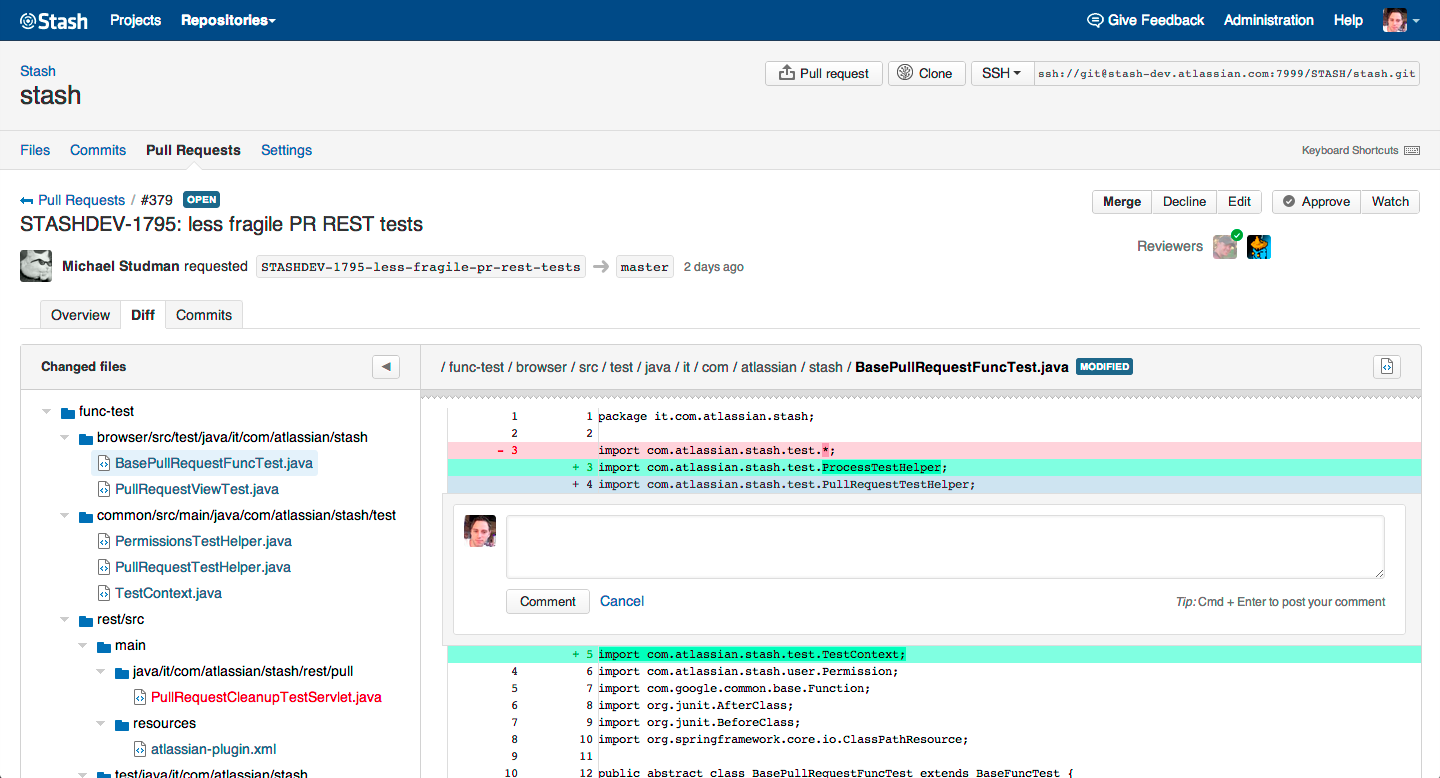Click first reviewer avatar with checkmark
The width and height of the screenshot is (1440, 778).
click(1225, 247)
